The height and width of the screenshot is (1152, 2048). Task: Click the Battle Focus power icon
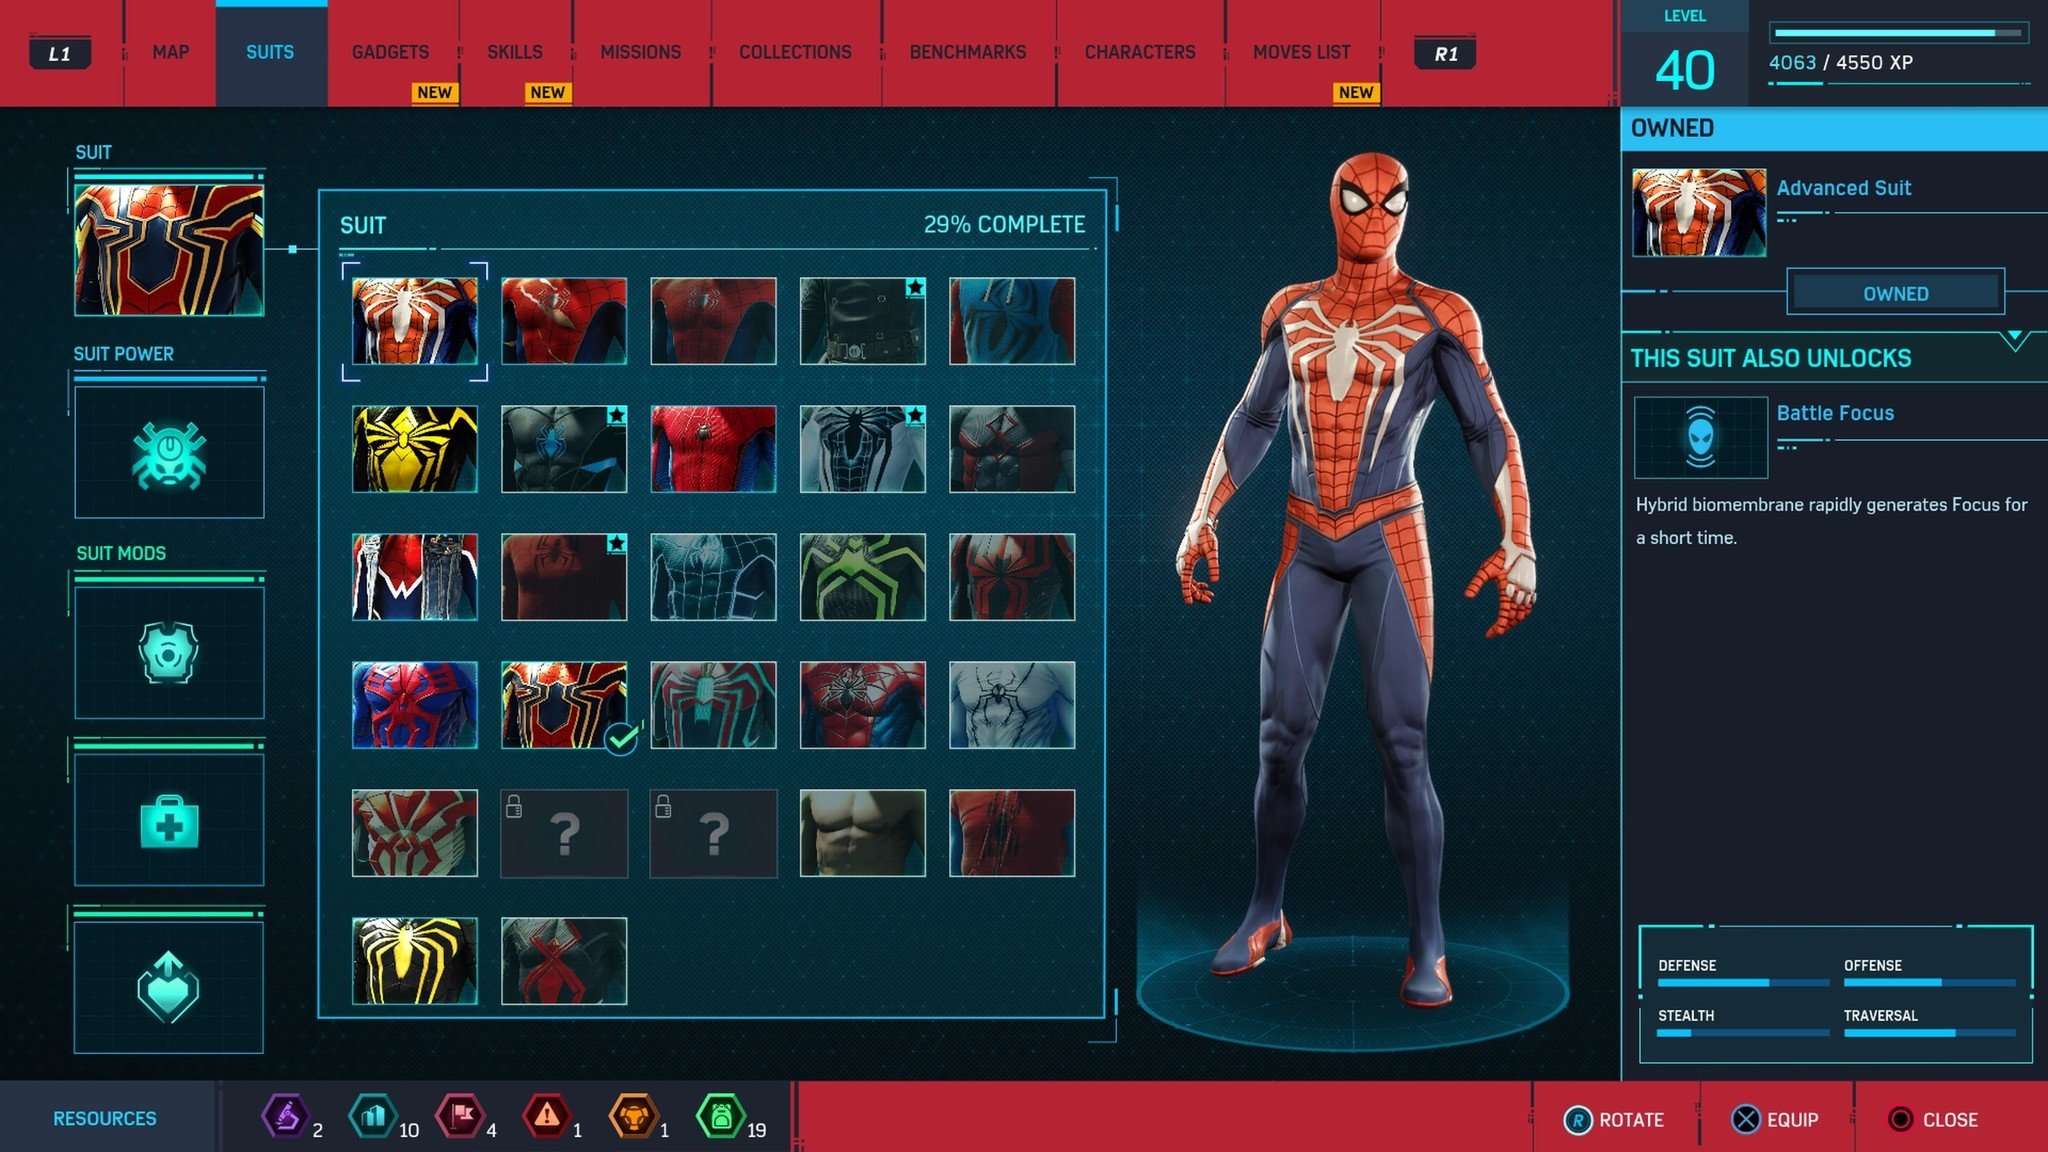click(1700, 437)
